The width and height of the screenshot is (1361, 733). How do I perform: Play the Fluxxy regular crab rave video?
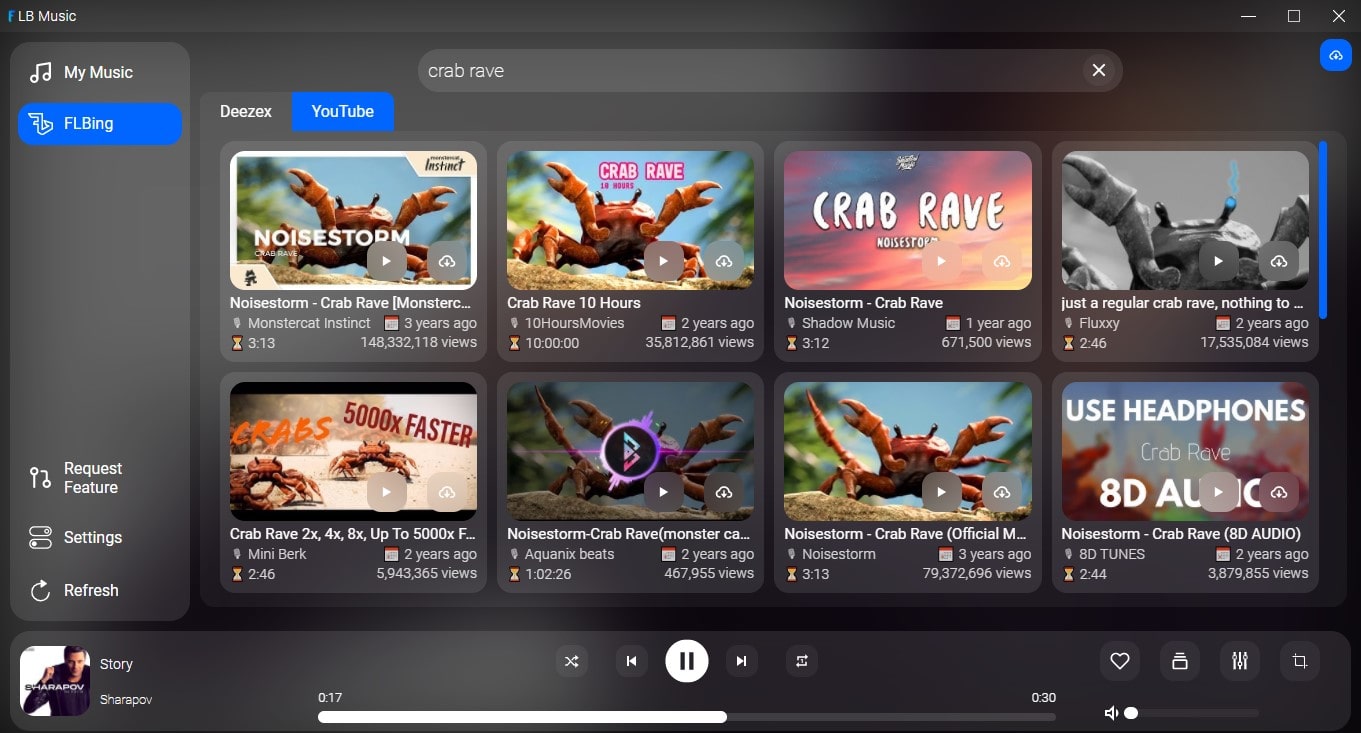[x=1218, y=261]
